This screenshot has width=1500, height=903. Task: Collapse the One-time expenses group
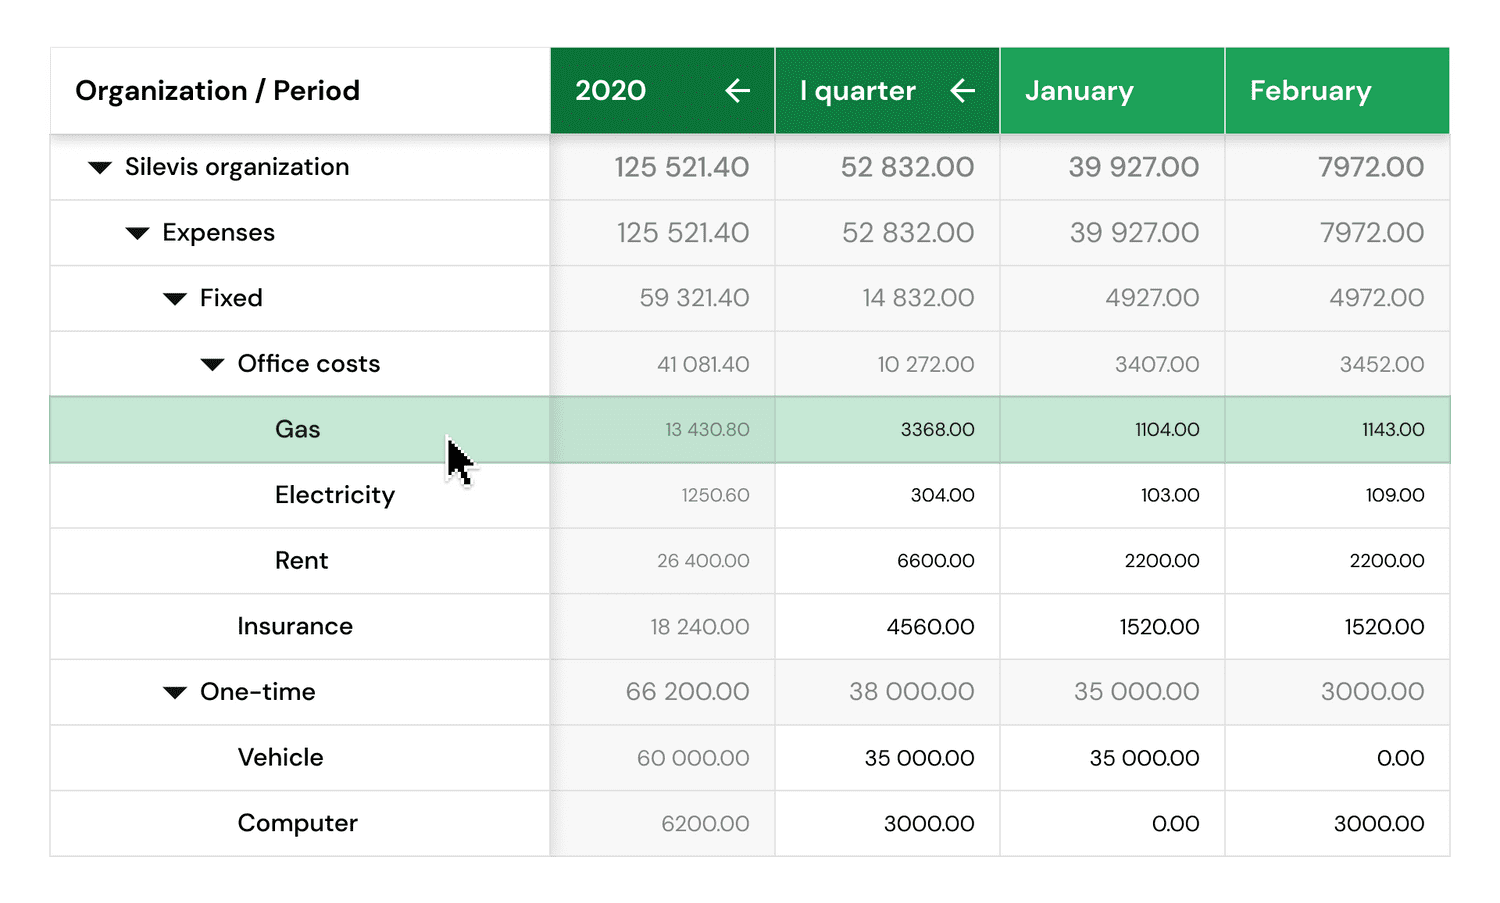click(x=175, y=693)
